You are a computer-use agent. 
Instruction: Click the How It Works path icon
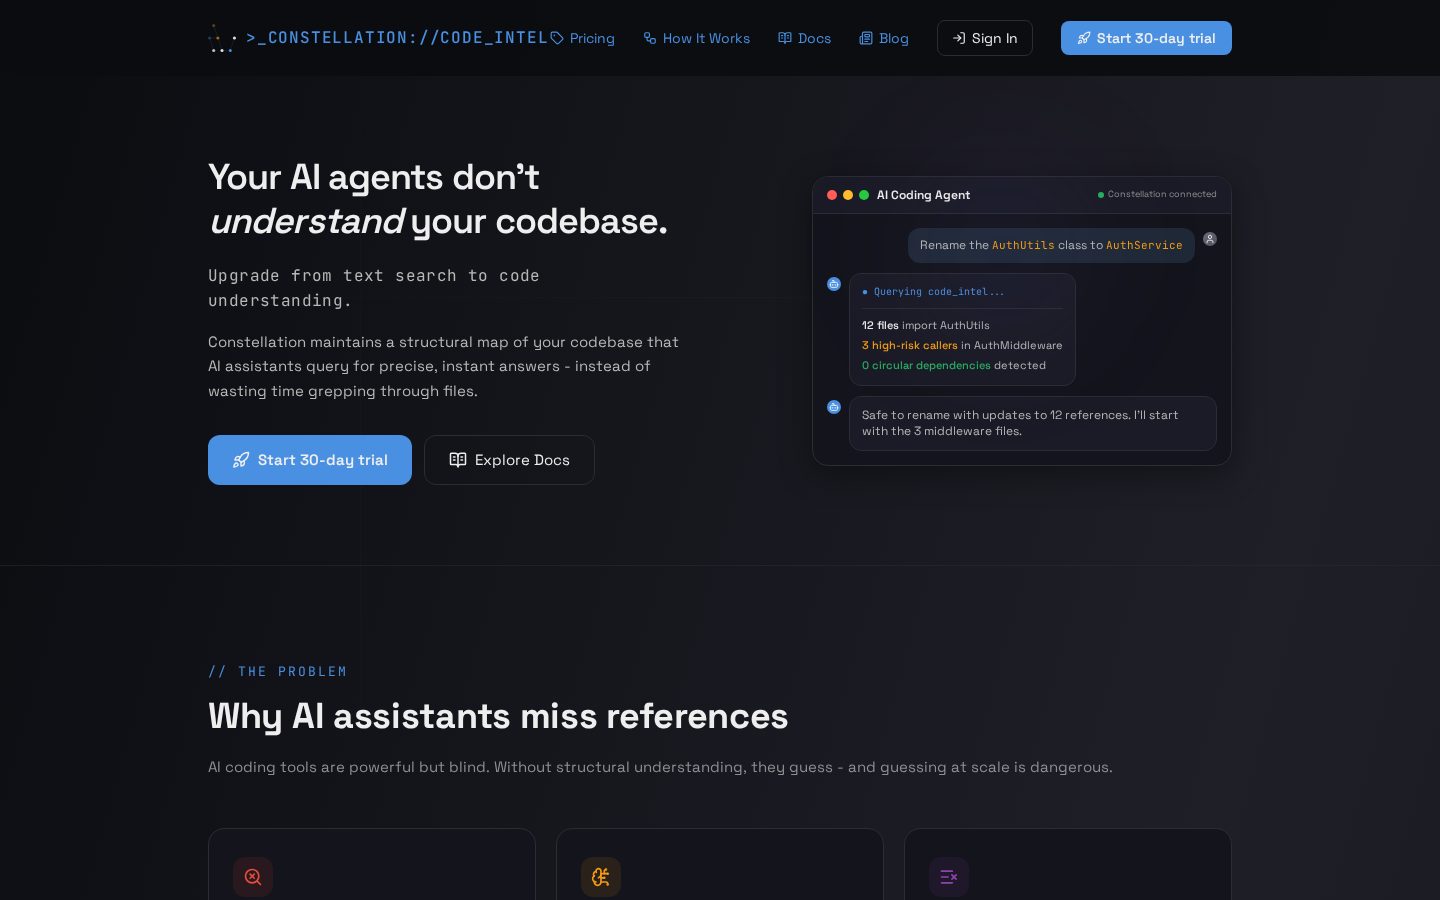click(x=650, y=38)
